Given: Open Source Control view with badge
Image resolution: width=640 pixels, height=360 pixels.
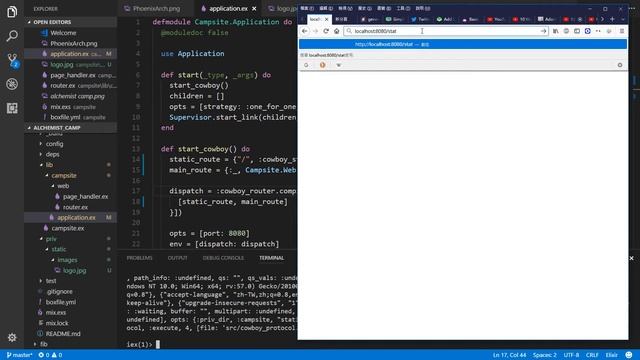Looking at the screenshot, I should 12,60.
